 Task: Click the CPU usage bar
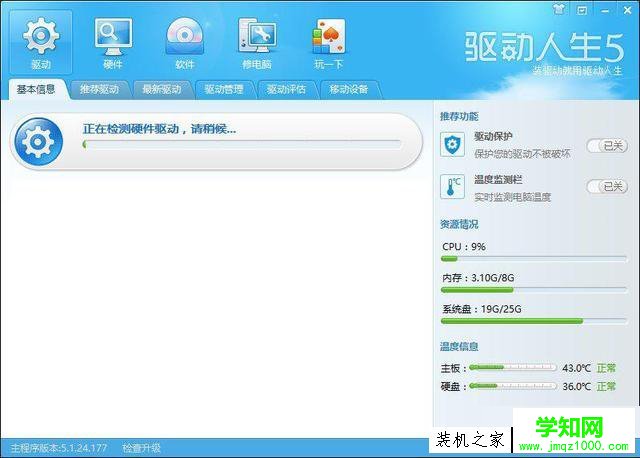tap(534, 259)
